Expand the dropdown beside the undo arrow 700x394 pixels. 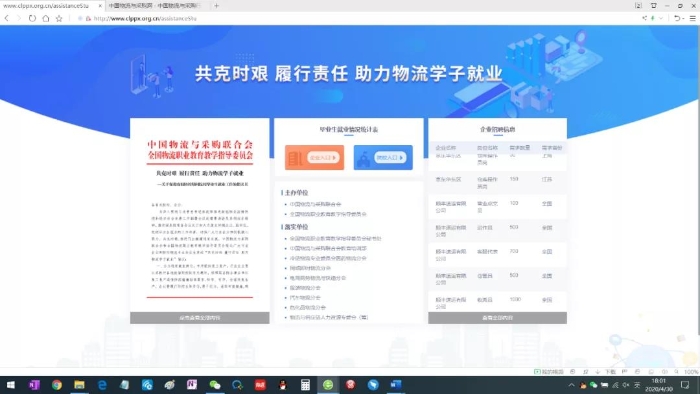point(683,18)
